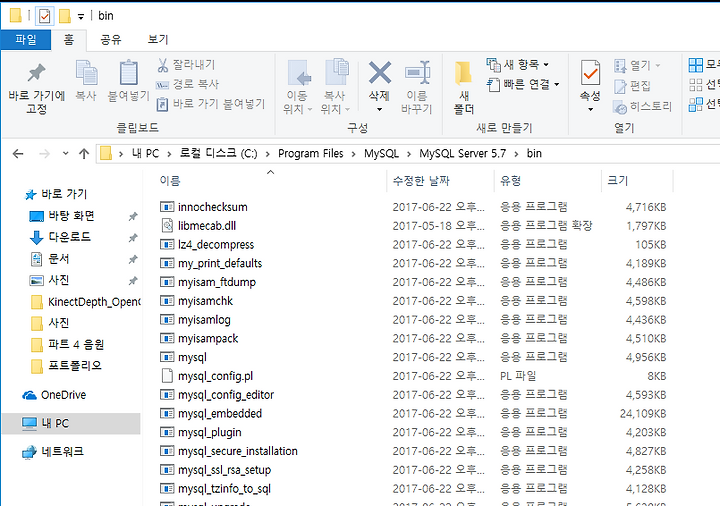Click Program Files breadcrumb
This screenshot has height=506, width=720.
pos(310,153)
